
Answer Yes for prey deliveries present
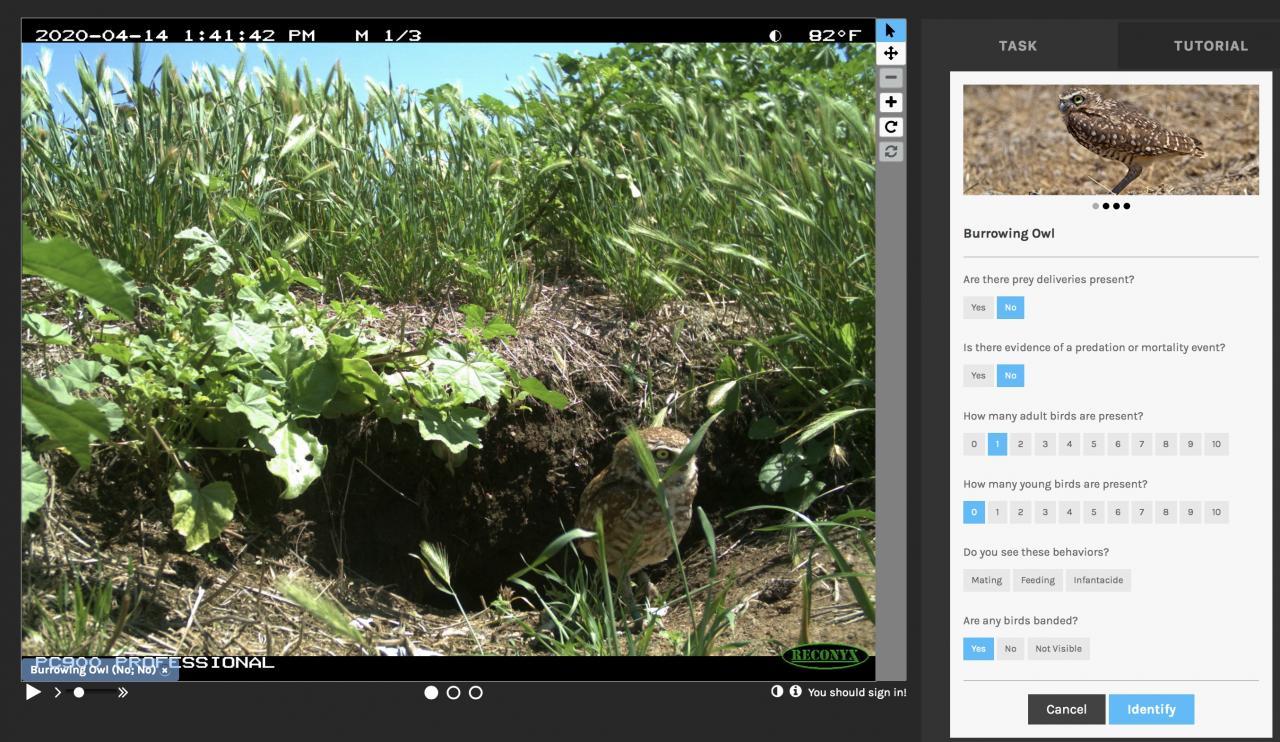tap(978, 308)
